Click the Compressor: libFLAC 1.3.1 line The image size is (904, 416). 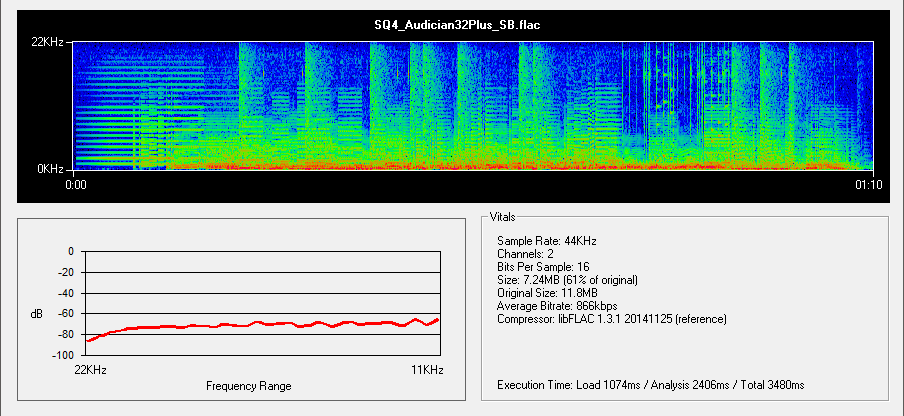pos(611,319)
